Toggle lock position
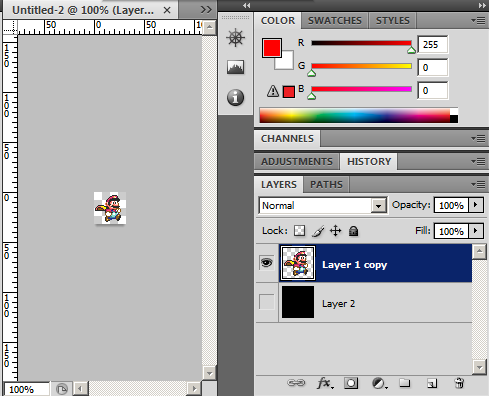The width and height of the screenshot is (489, 396). pyautogui.click(x=336, y=231)
